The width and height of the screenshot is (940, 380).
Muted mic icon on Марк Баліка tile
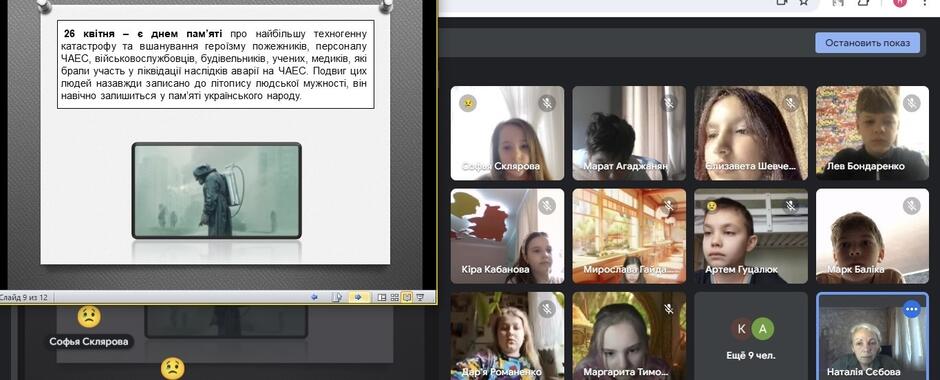tap(912, 206)
